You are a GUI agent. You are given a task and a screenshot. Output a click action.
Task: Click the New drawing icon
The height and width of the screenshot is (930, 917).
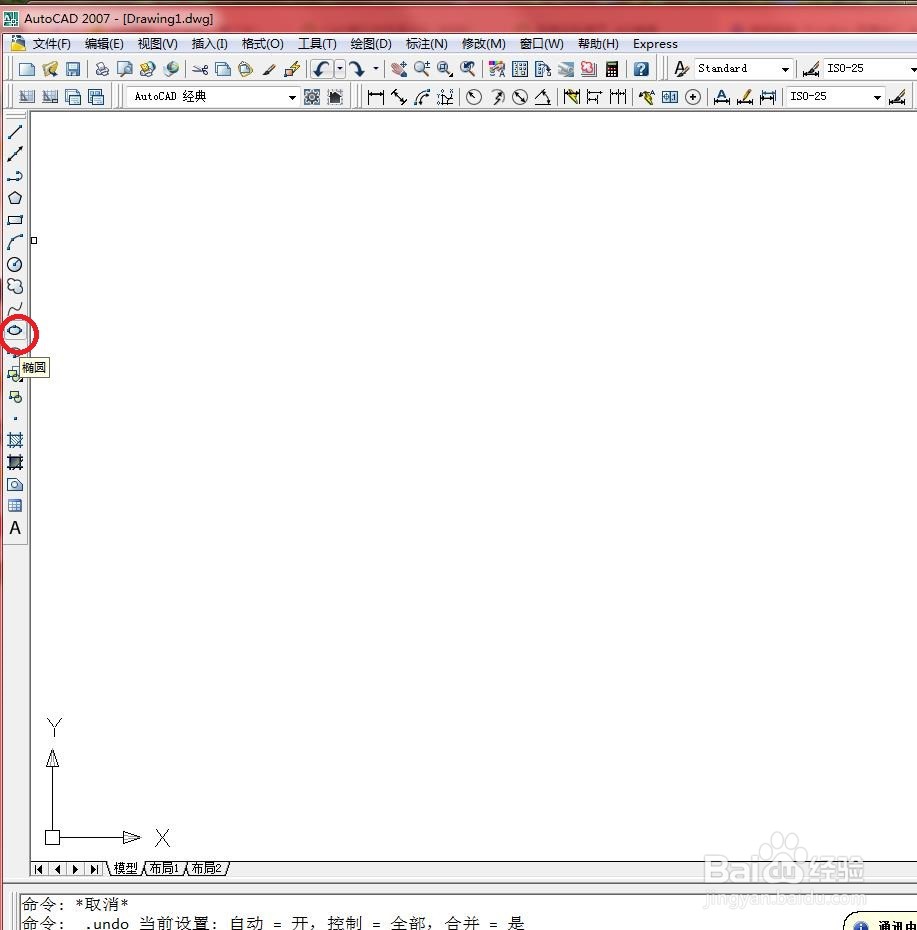[27, 69]
